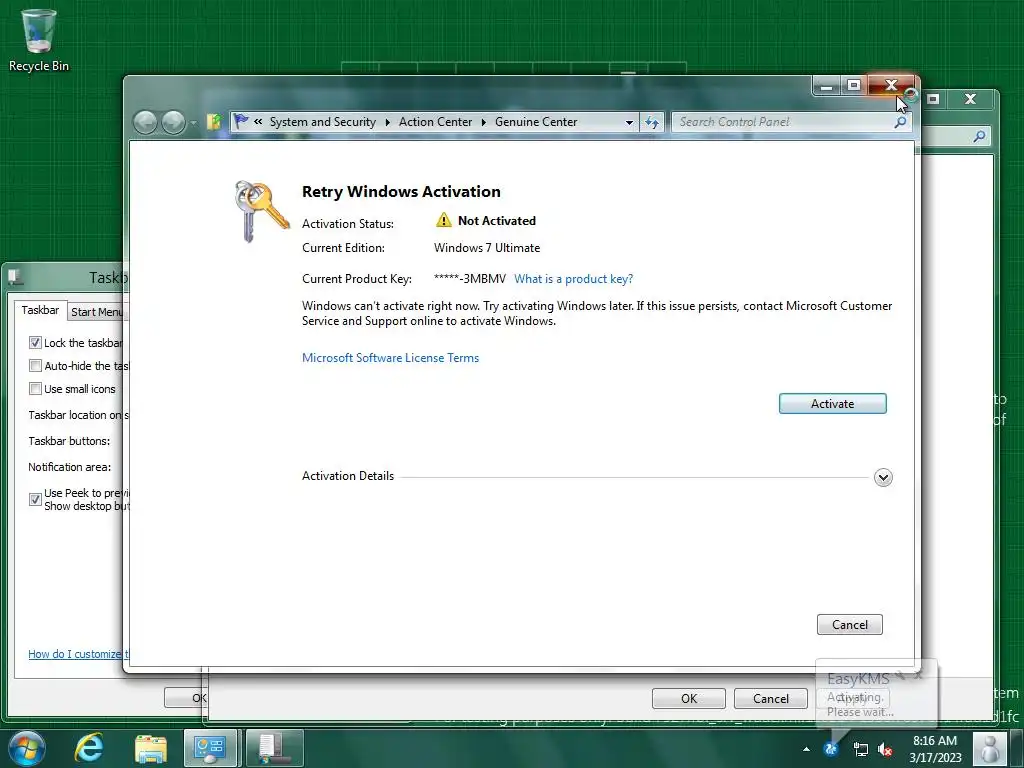
Task: Maximize the background window behind Genuine Center
Action: [x=933, y=99]
